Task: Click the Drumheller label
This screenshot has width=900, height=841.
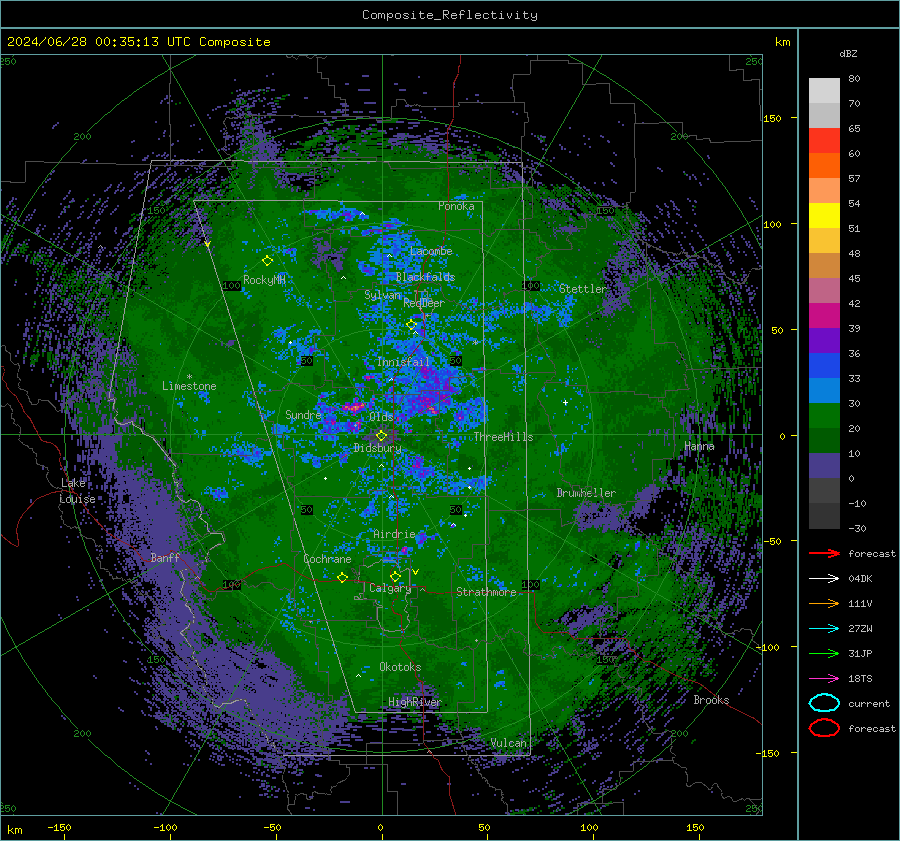Action: tap(586, 493)
